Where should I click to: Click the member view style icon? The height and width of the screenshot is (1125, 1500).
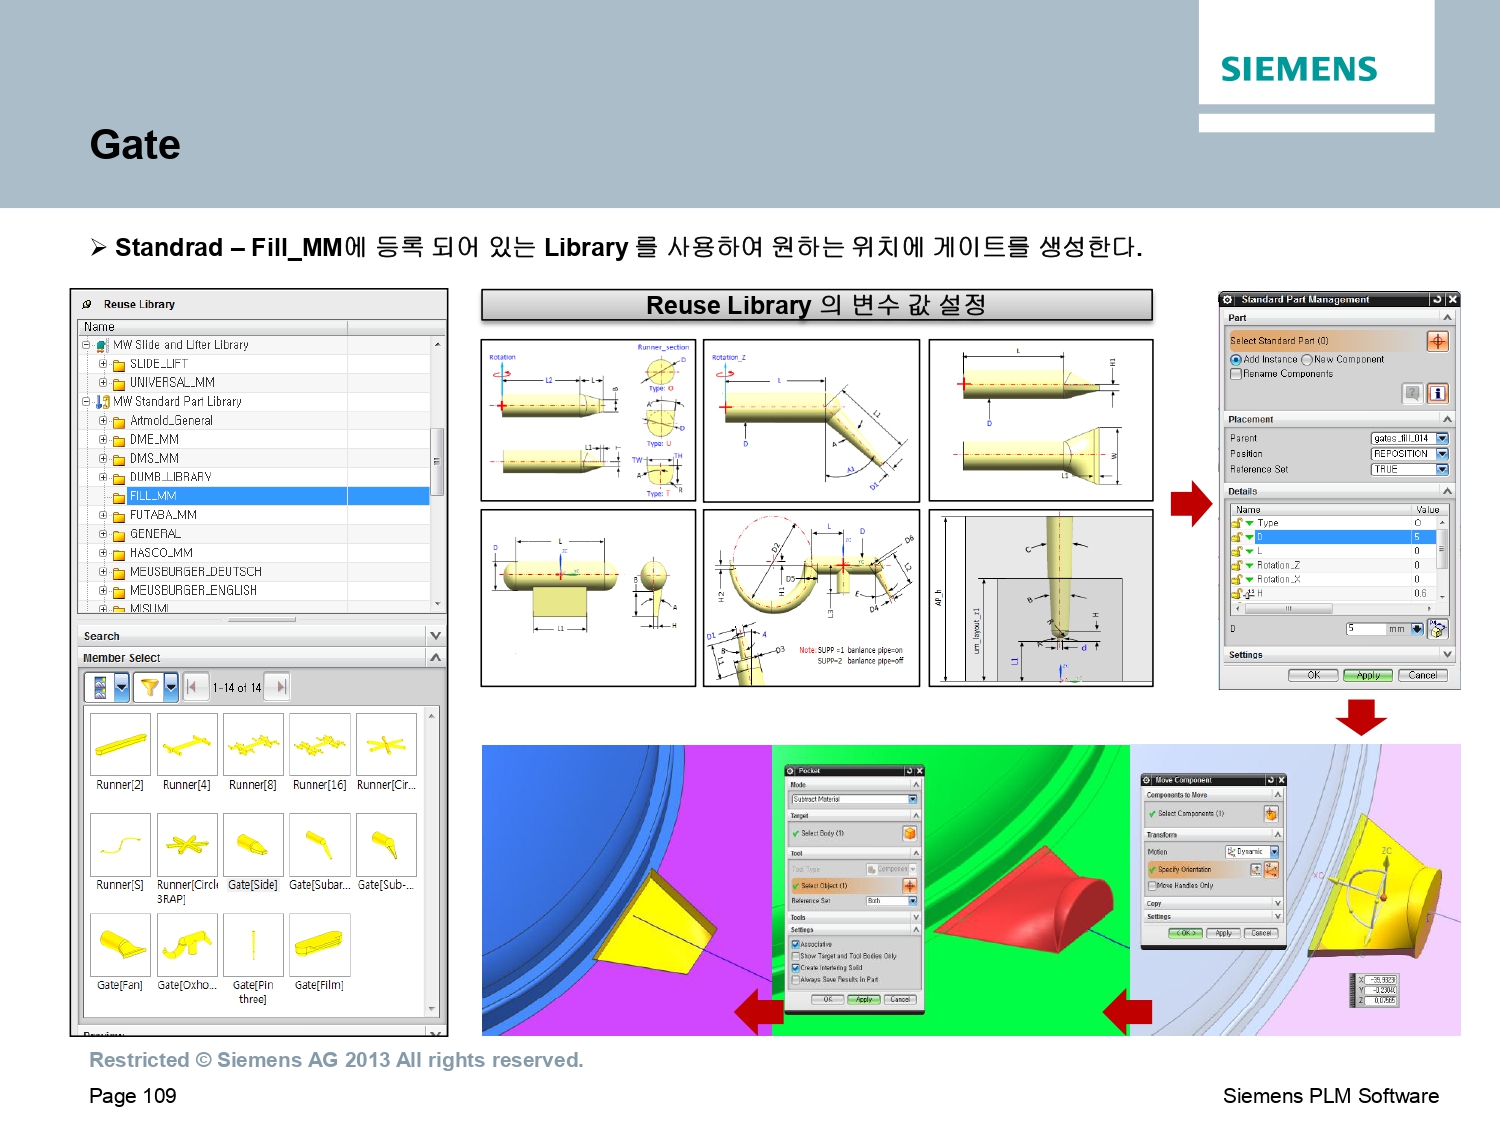(x=100, y=687)
